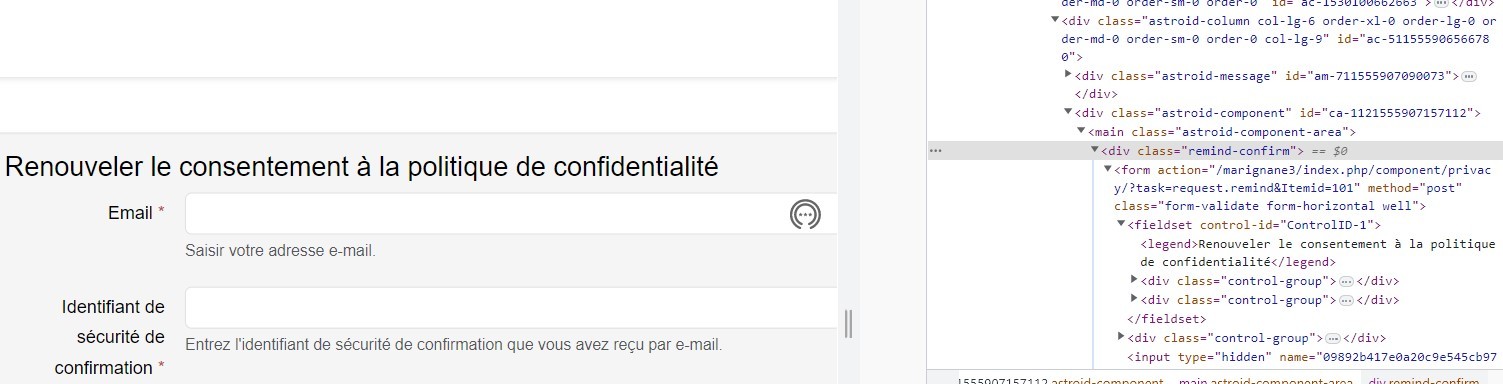The width and height of the screenshot is (1503, 384).
Task: Select div.remind-confirm in the breadcrumb bar
Action: (x=1424, y=381)
